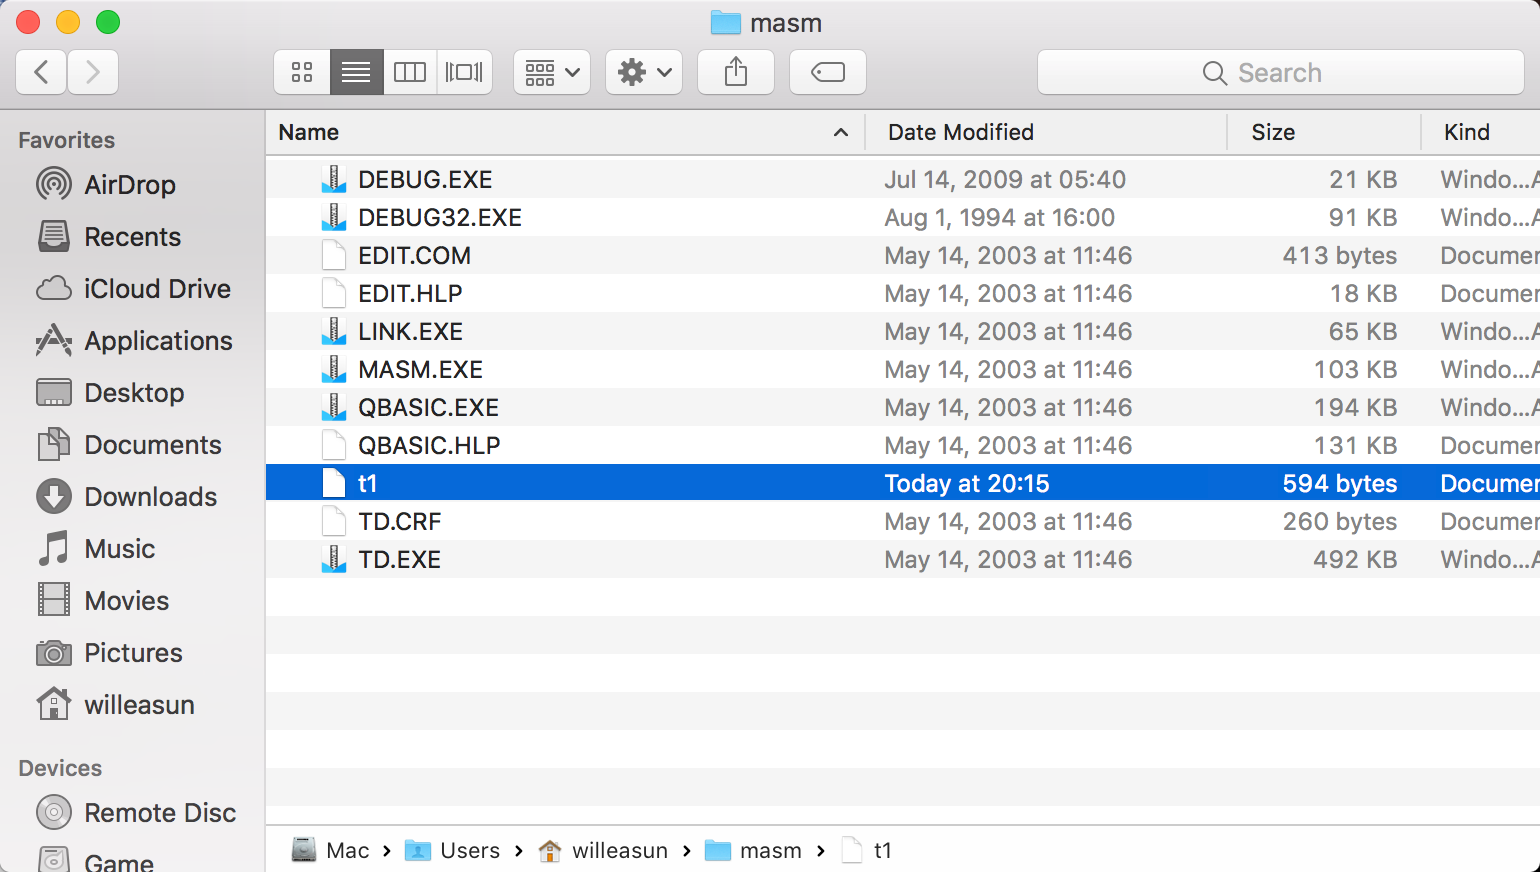Click masm in the path bar

click(x=753, y=850)
